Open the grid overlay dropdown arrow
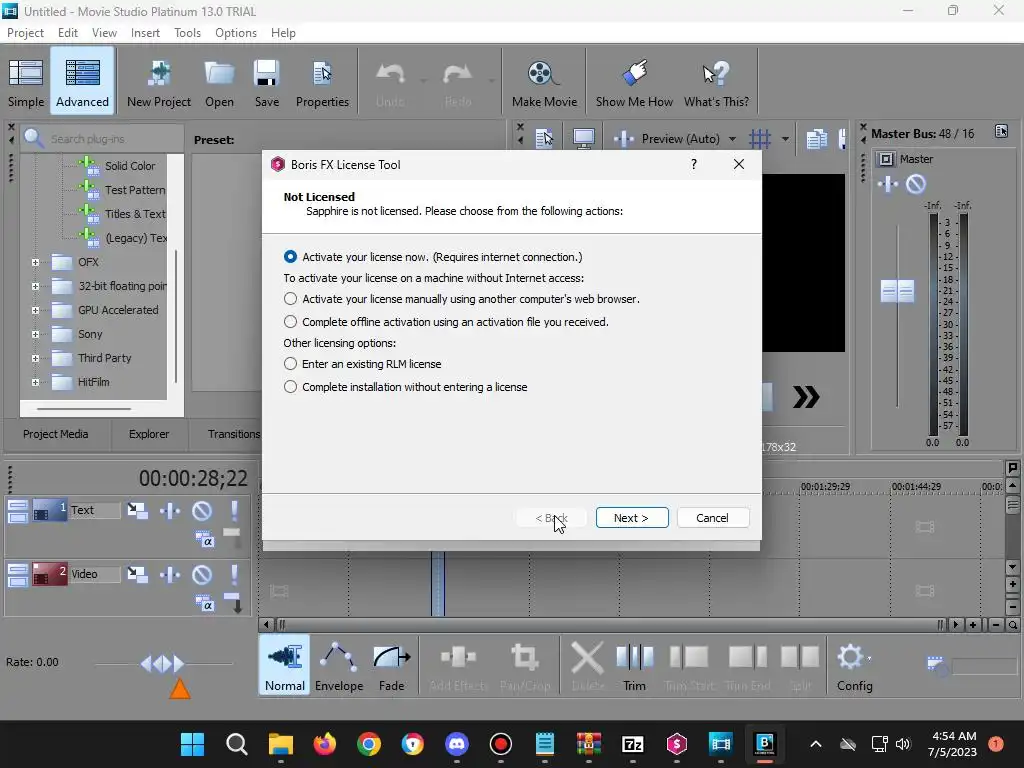 click(785, 138)
